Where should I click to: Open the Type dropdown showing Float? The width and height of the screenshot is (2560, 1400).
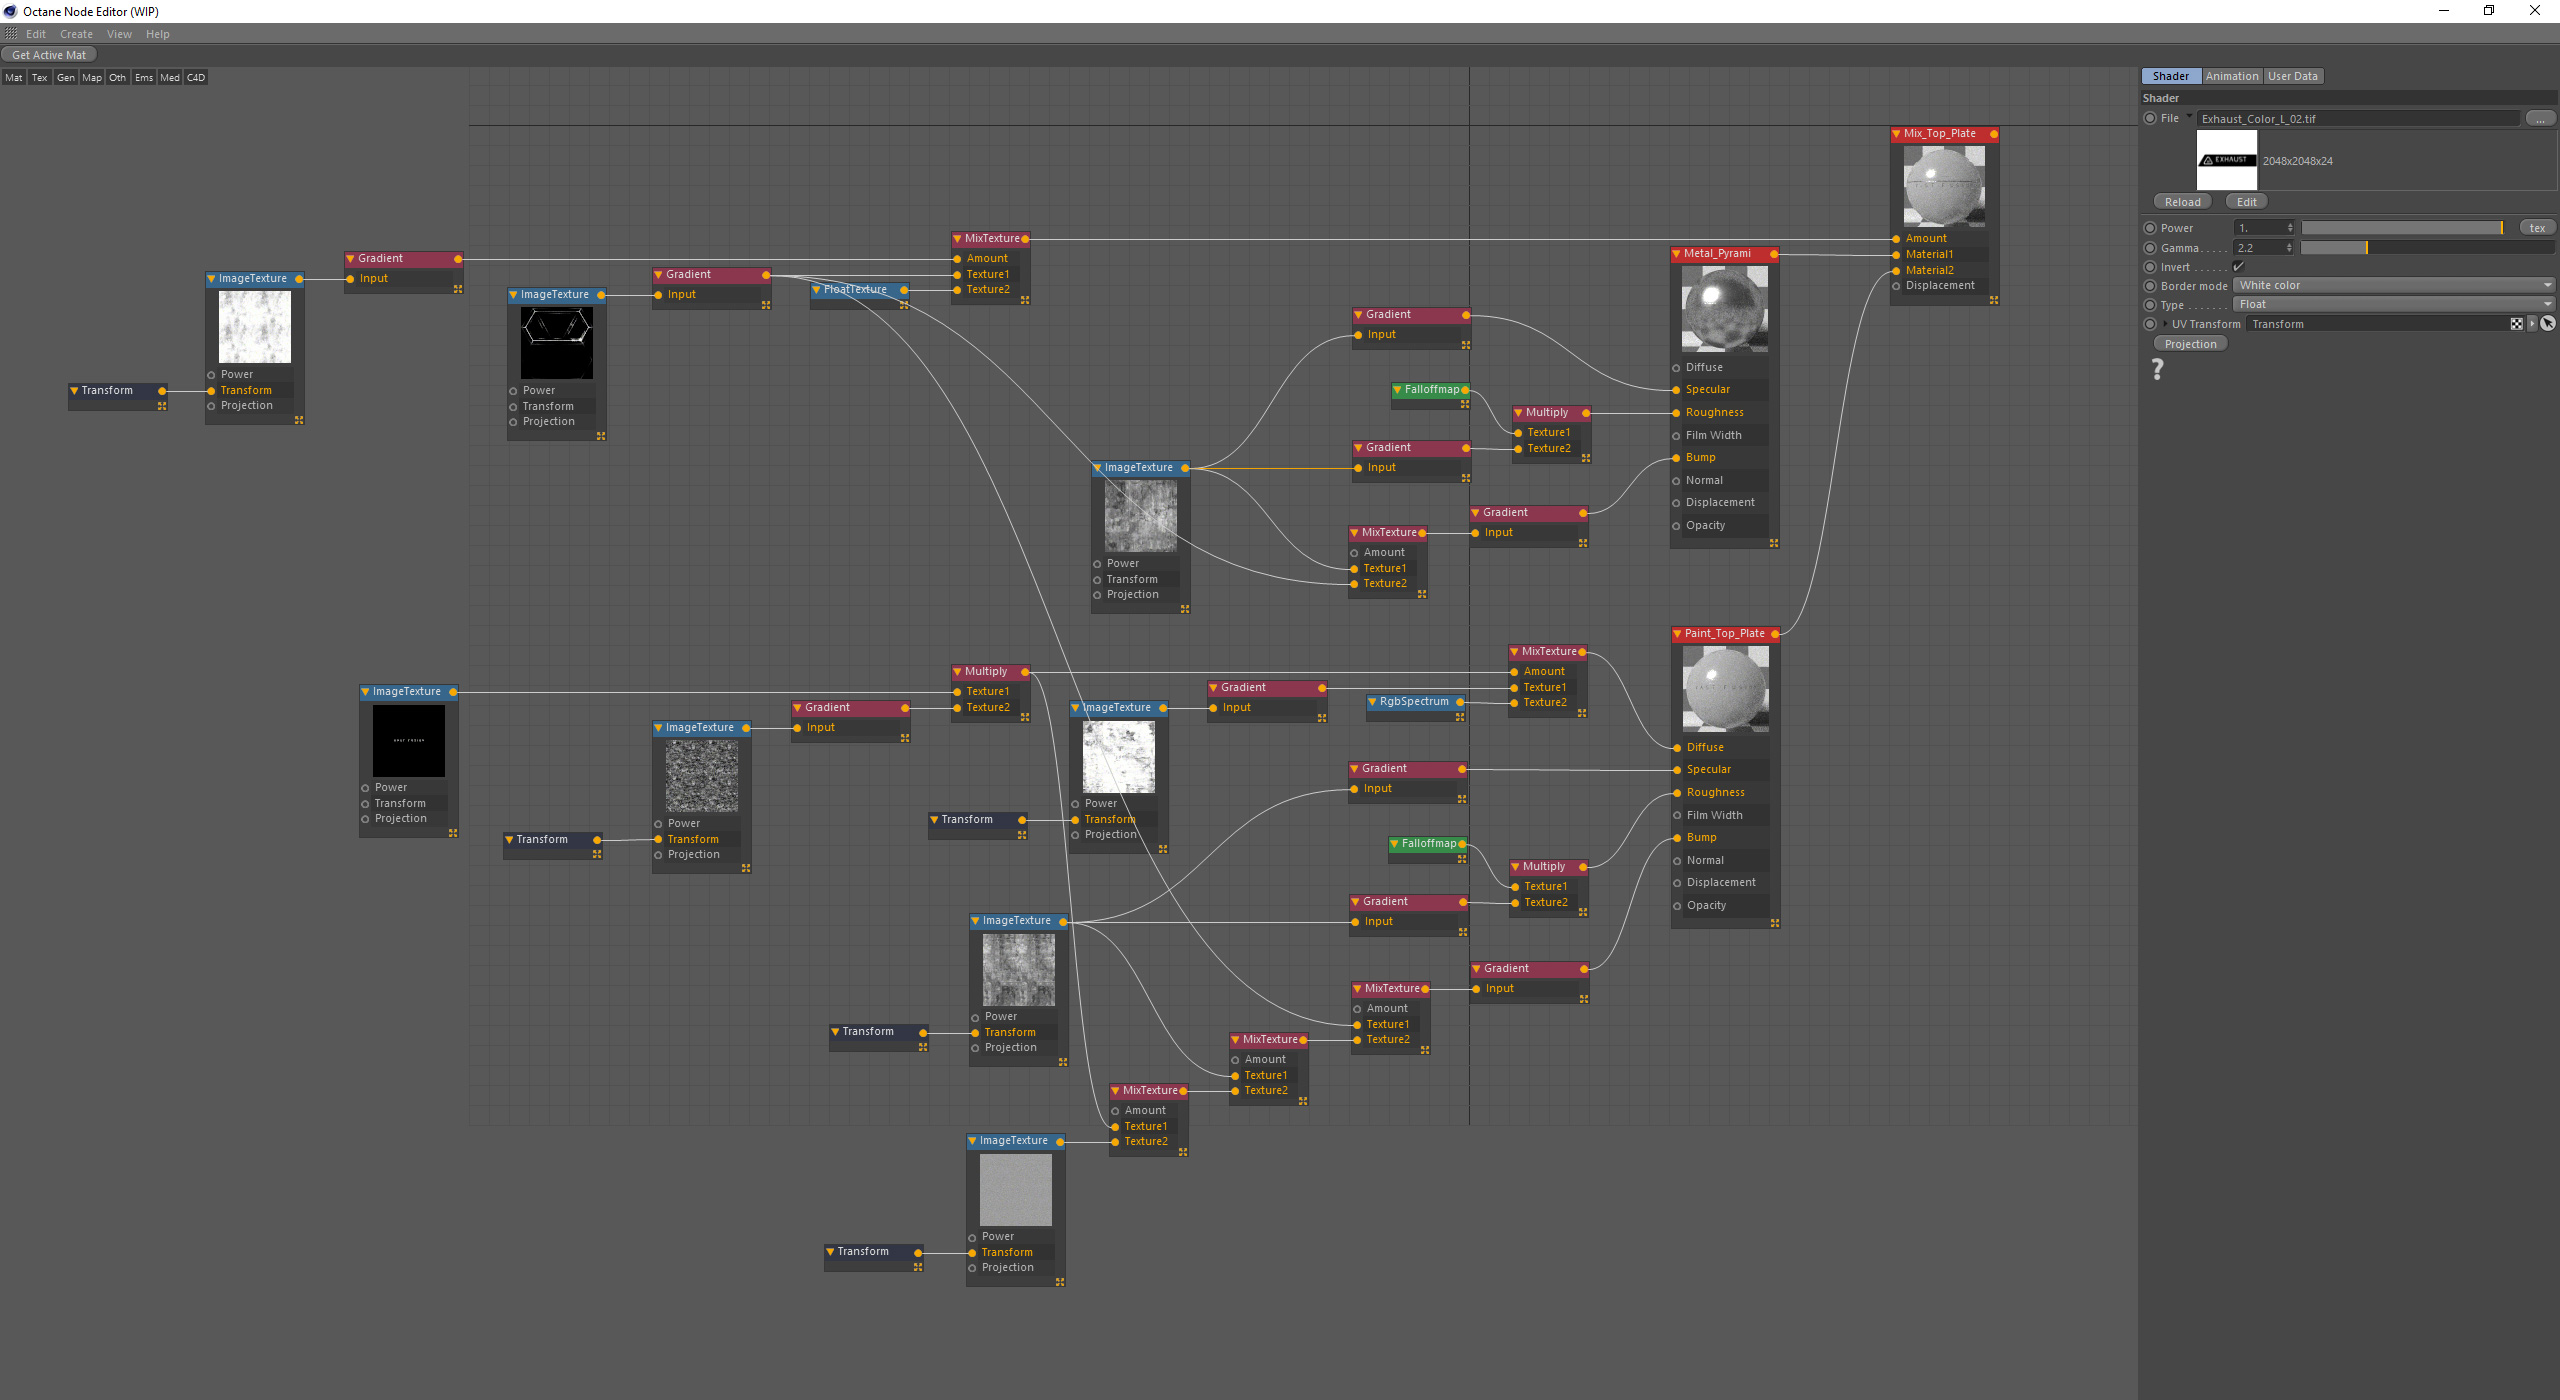(x=2393, y=305)
